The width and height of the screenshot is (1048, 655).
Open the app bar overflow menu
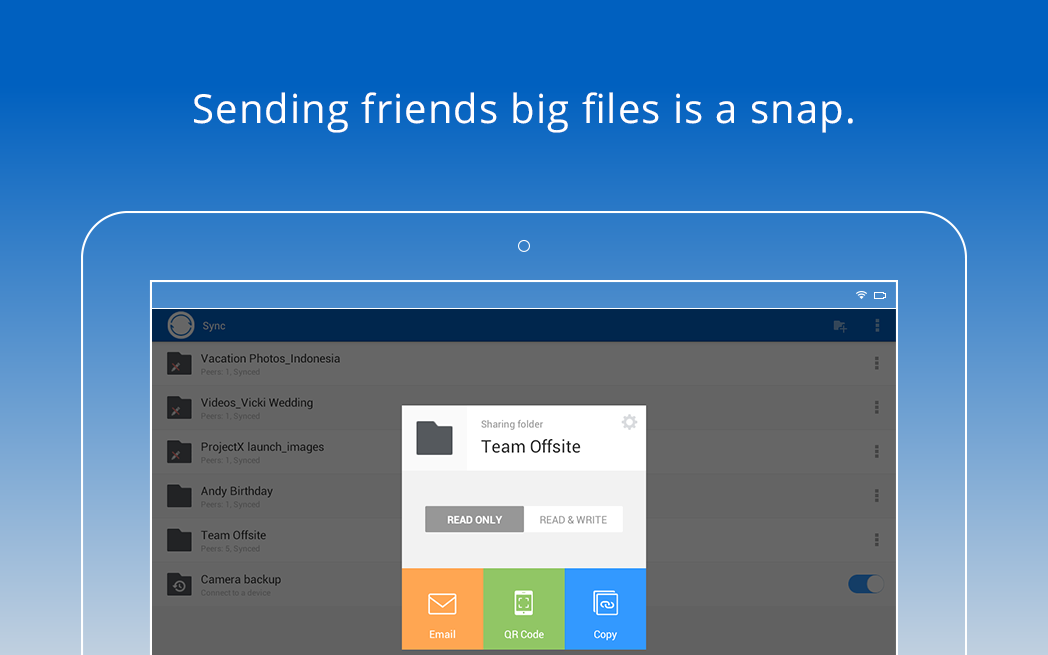877,325
